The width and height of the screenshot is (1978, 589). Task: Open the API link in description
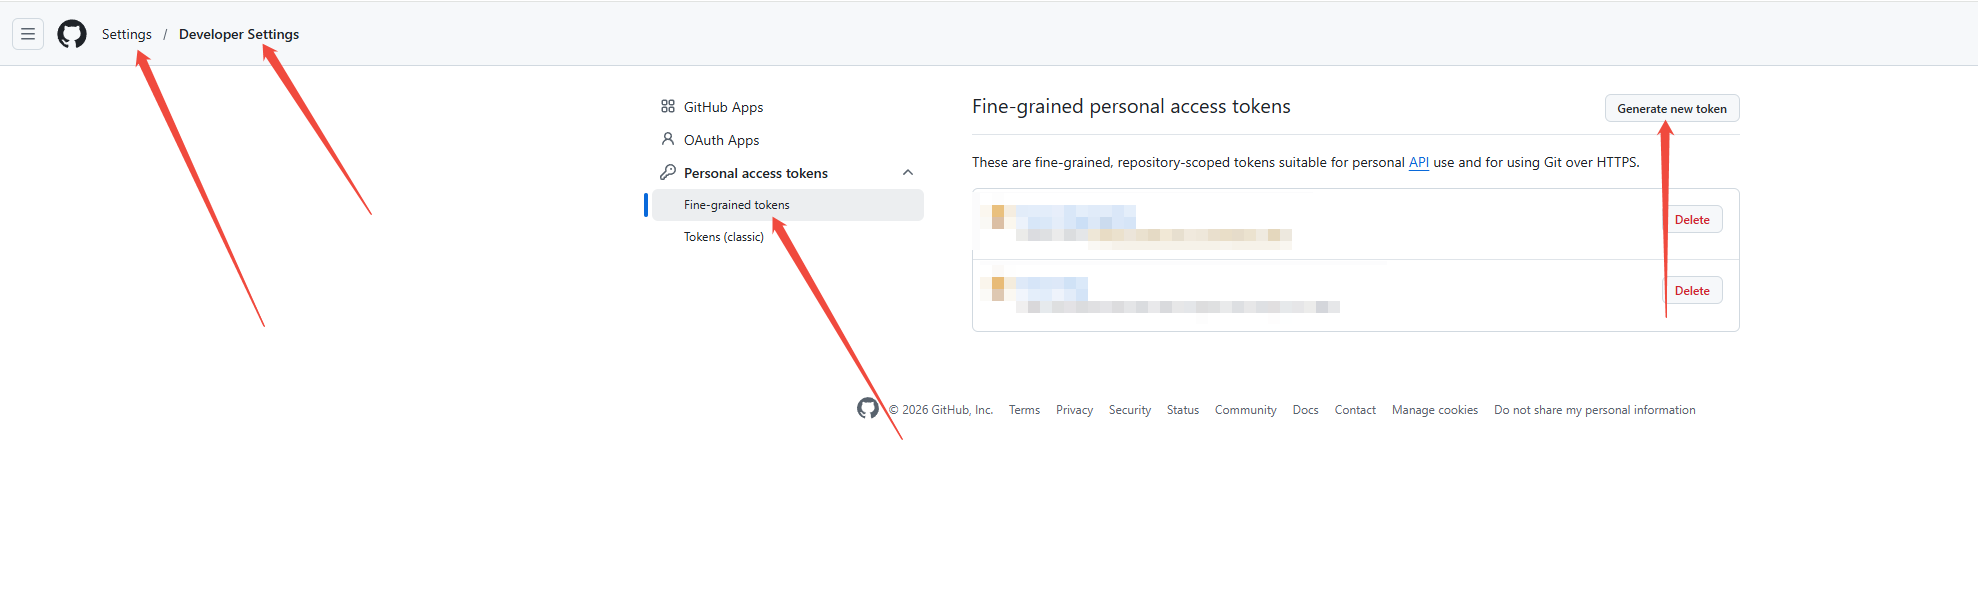tap(1418, 162)
